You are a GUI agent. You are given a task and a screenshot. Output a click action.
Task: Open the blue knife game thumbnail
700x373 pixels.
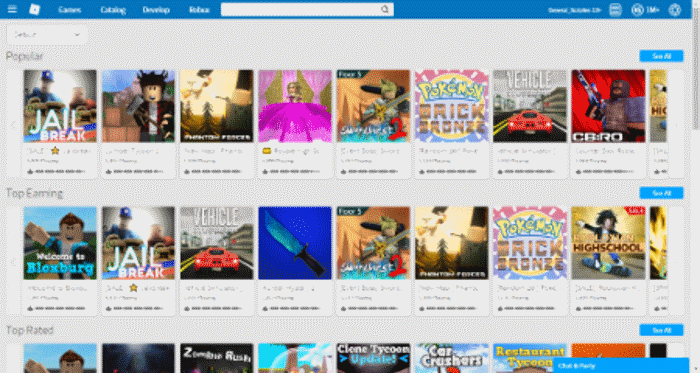click(x=295, y=243)
